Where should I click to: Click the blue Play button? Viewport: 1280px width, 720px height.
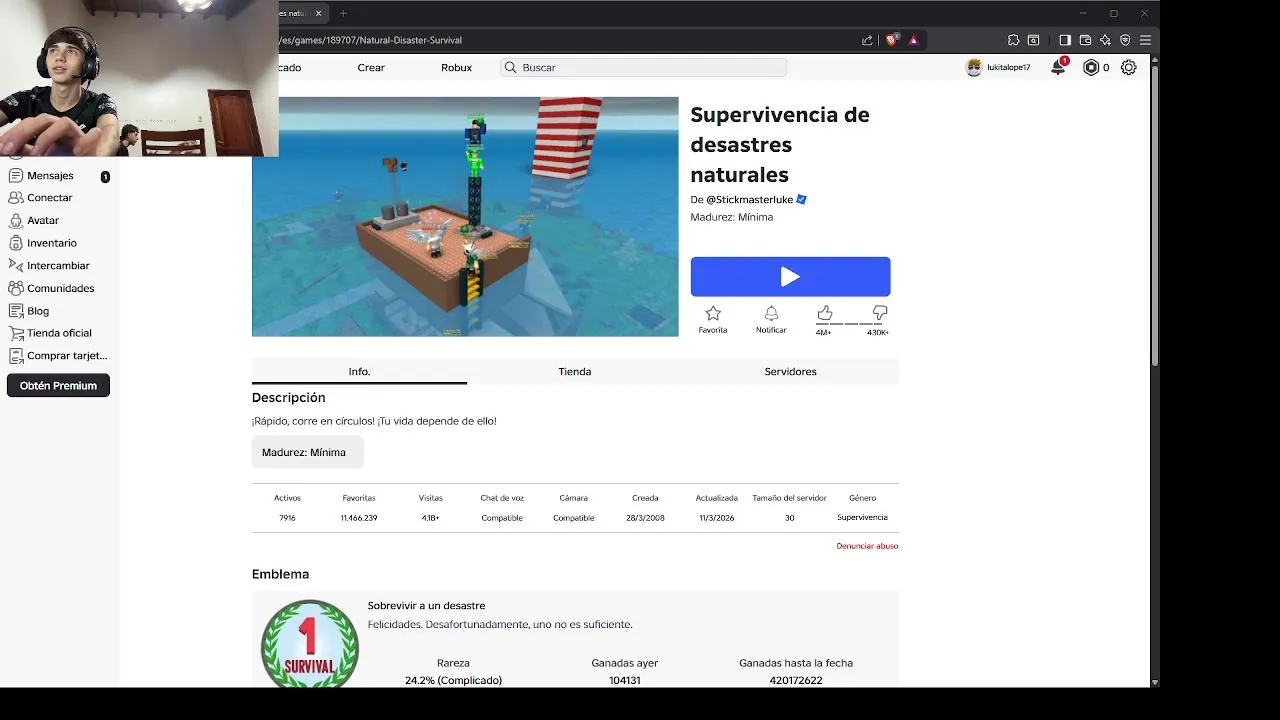click(790, 277)
